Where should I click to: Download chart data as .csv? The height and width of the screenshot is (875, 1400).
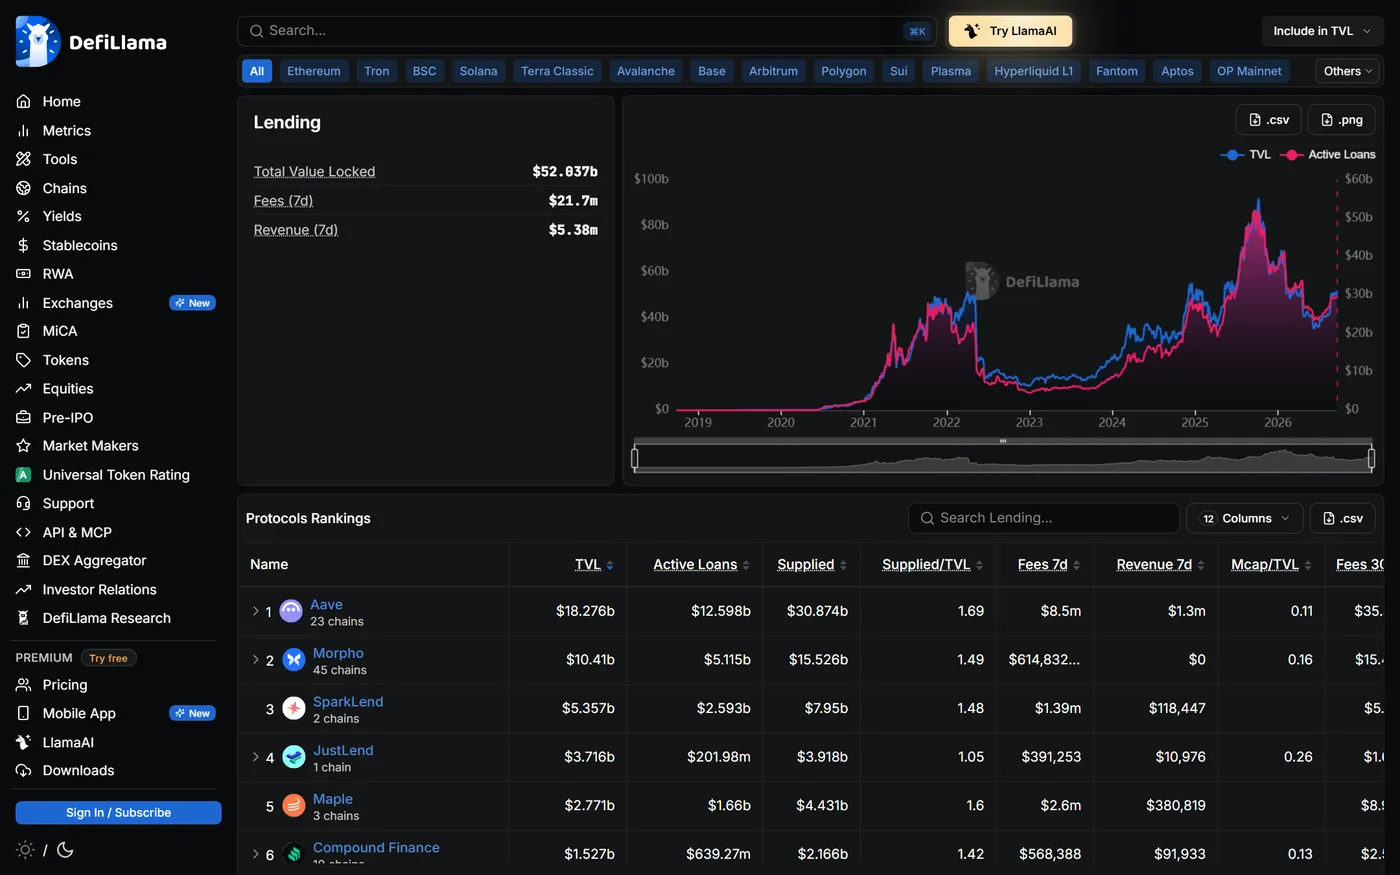click(1269, 120)
